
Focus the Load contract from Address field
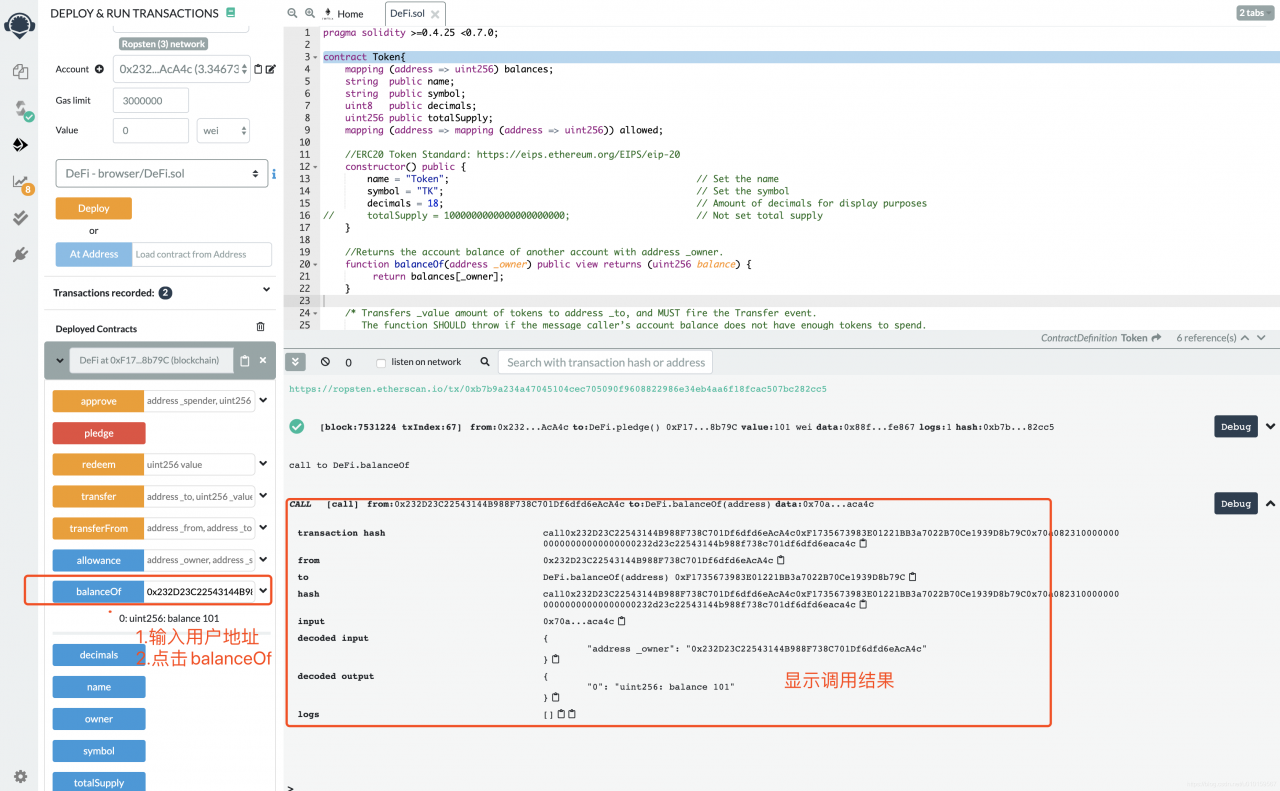[x=202, y=254]
